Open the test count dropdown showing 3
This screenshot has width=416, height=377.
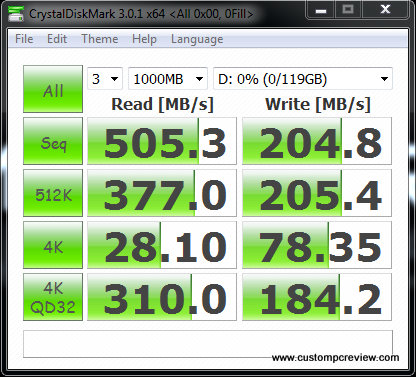[105, 79]
